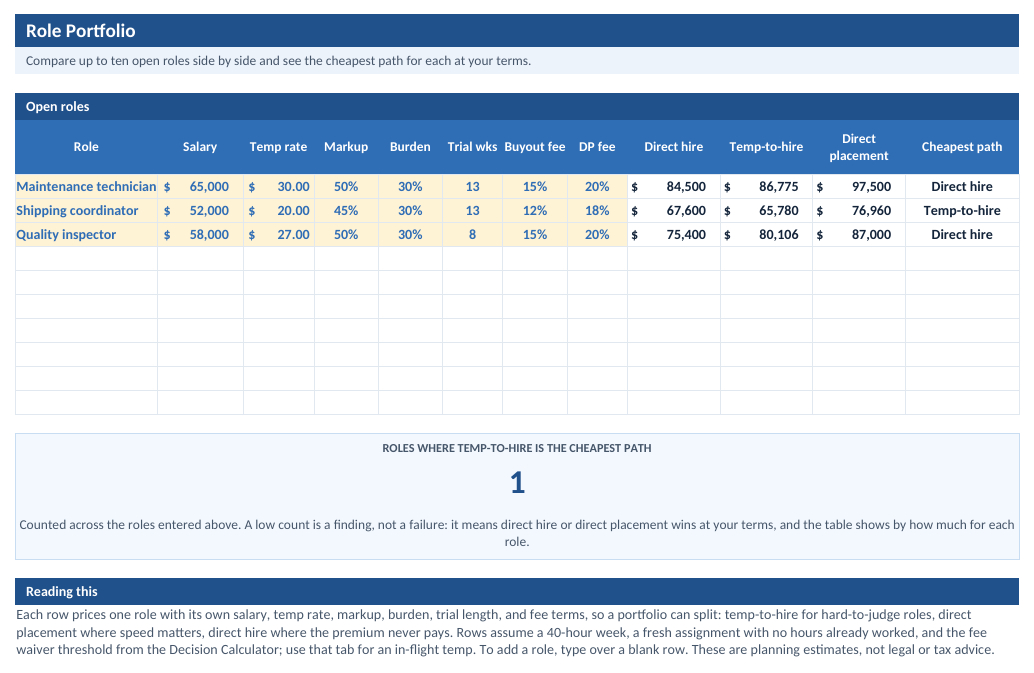Click the 76,960 direct placement value
Viewport: 1034px width, 673px height.
(x=859, y=210)
